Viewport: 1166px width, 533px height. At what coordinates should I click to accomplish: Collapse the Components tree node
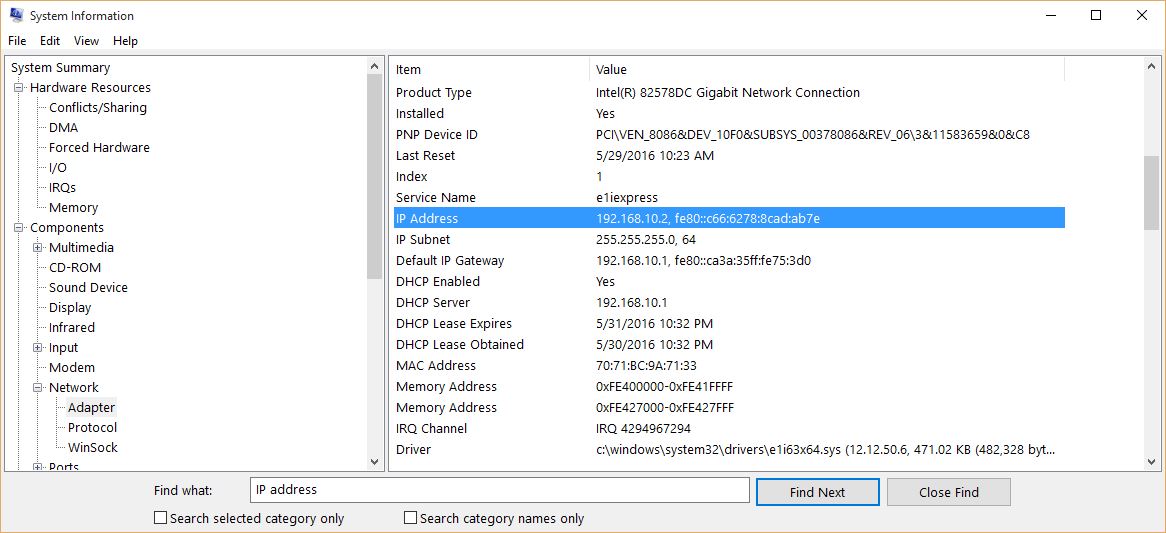[x=19, y=227]
